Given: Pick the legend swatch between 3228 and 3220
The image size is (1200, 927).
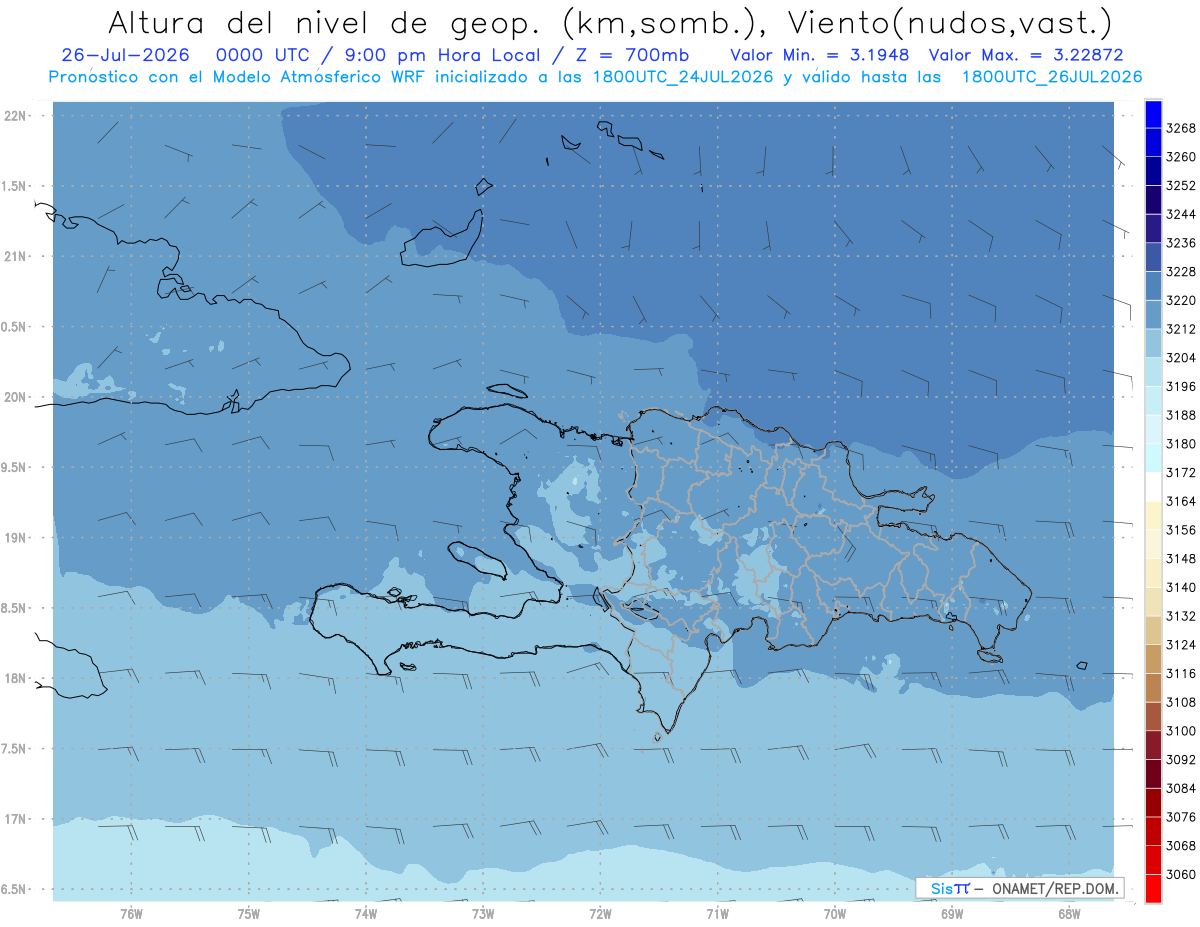Looking at the screenshot, I should click(1153, 286).
